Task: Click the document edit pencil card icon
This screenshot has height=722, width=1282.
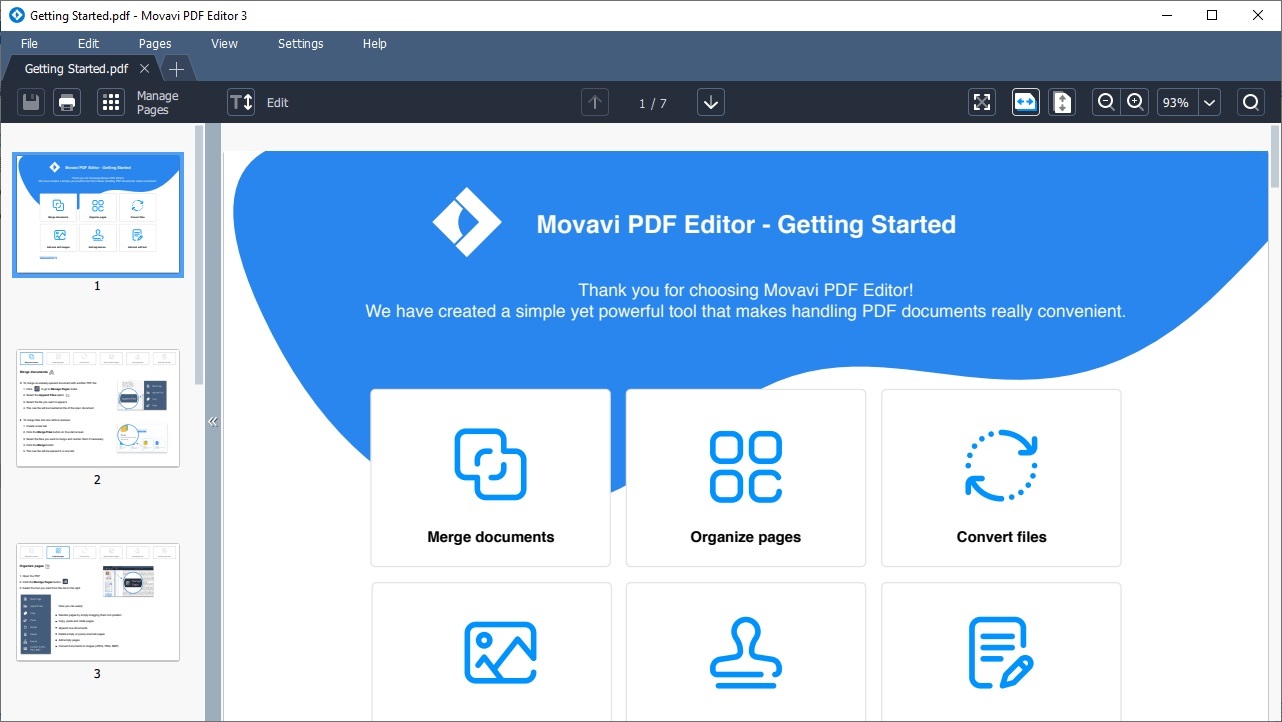Action: 1001,653
